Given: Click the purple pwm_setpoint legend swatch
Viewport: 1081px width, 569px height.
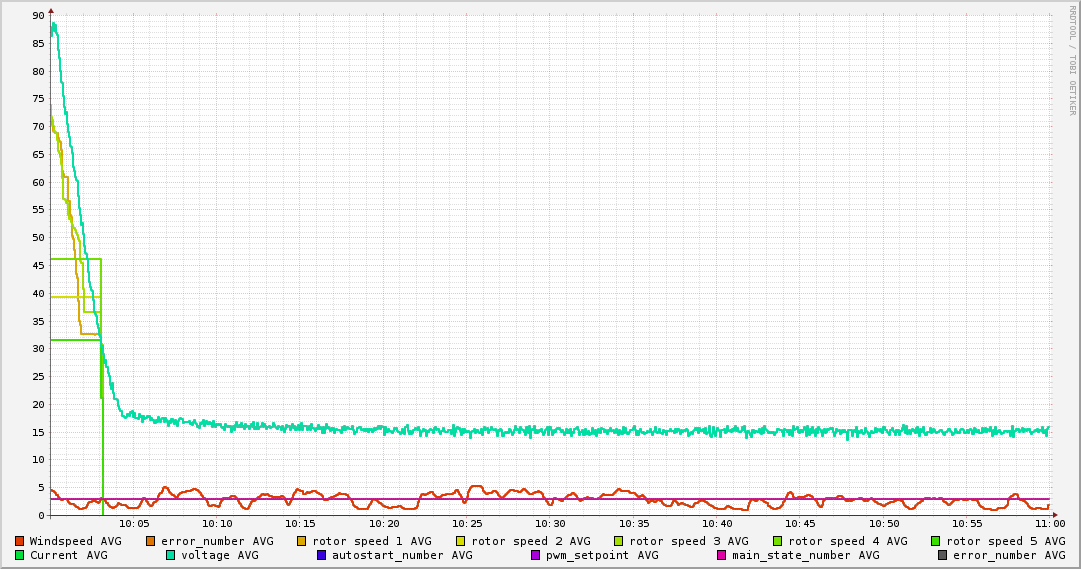Looking at the screenshot, I should [x=536, y=555].
